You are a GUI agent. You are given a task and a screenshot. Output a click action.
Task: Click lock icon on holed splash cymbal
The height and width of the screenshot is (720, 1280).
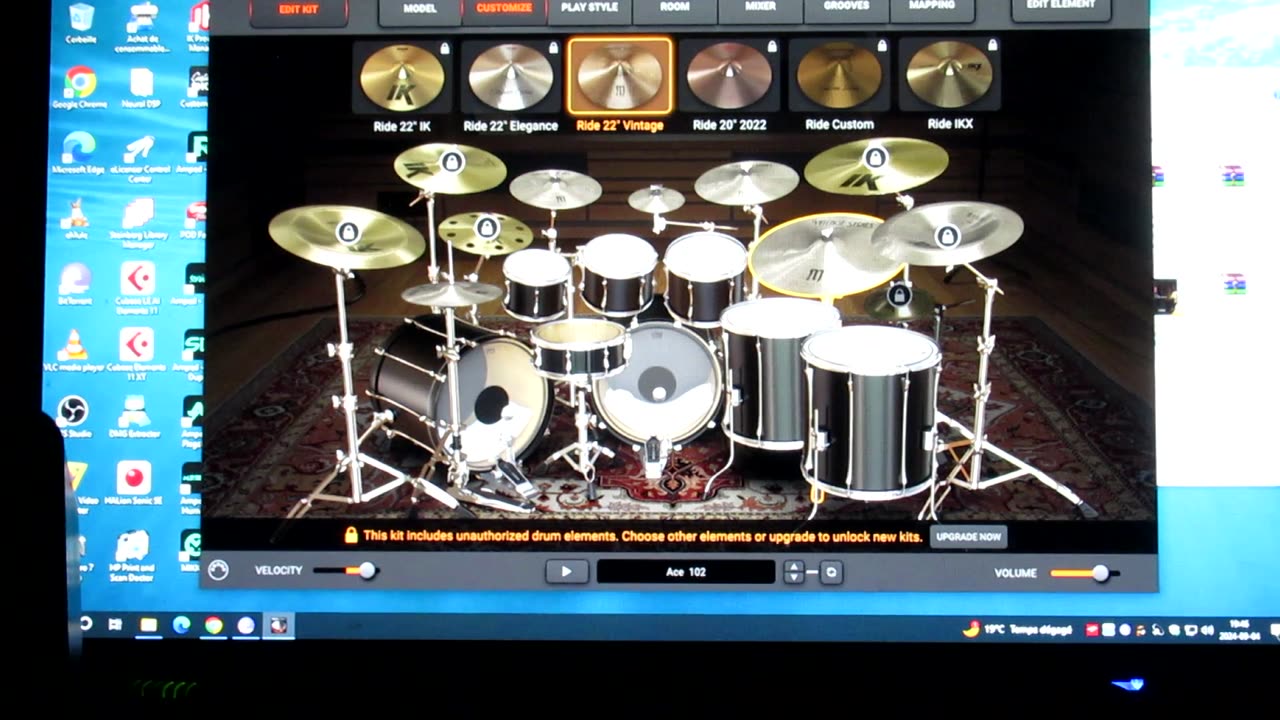pos(486,228)
